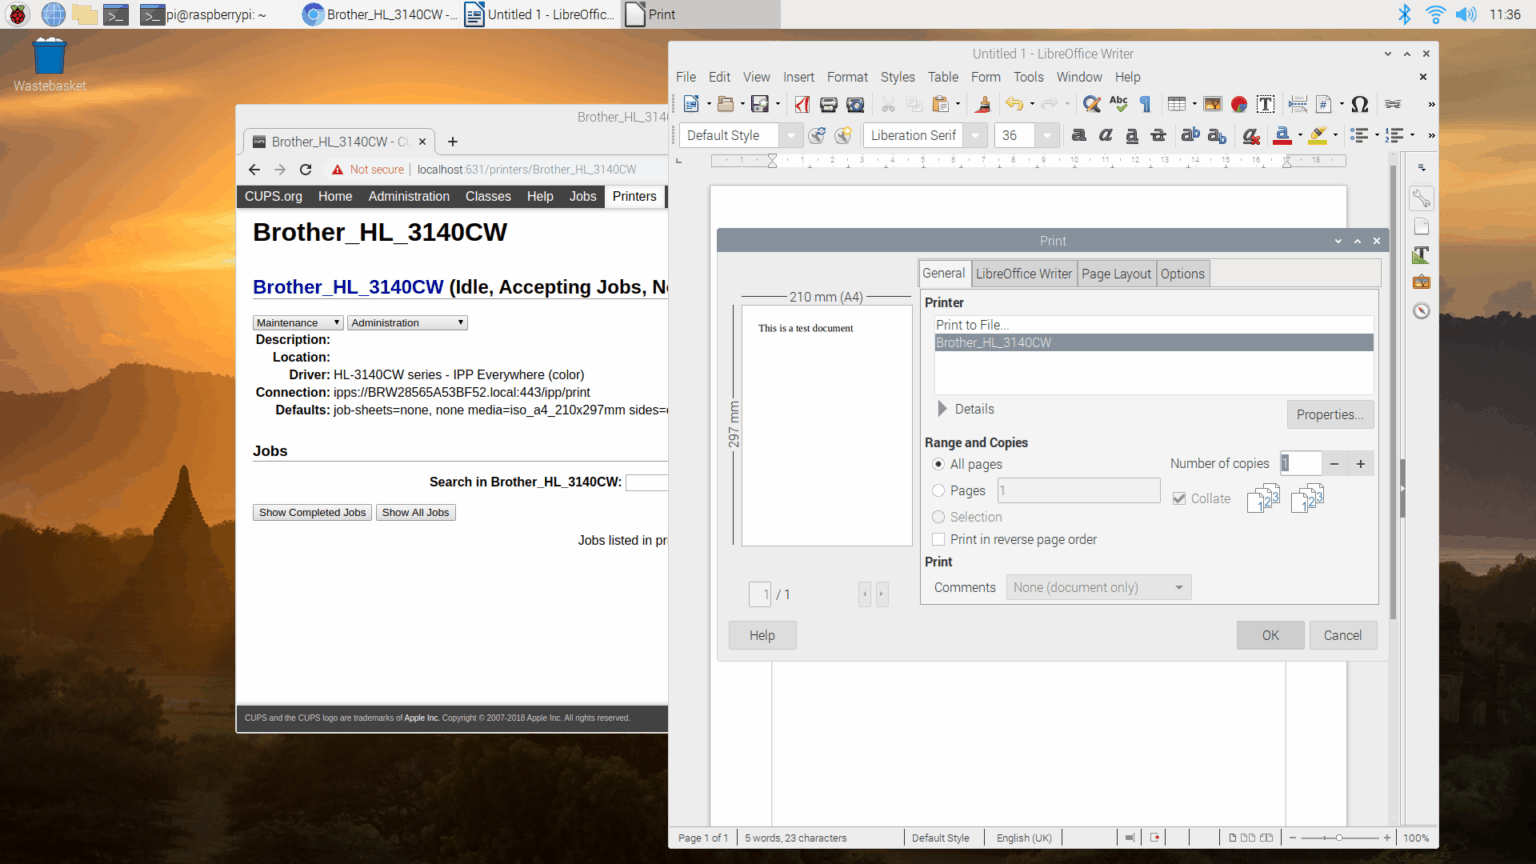The height and width of the screenshot is (864, 1536).
Task: Open the Liberation Serif font name dropdown
Action: (x=975, y=136)
